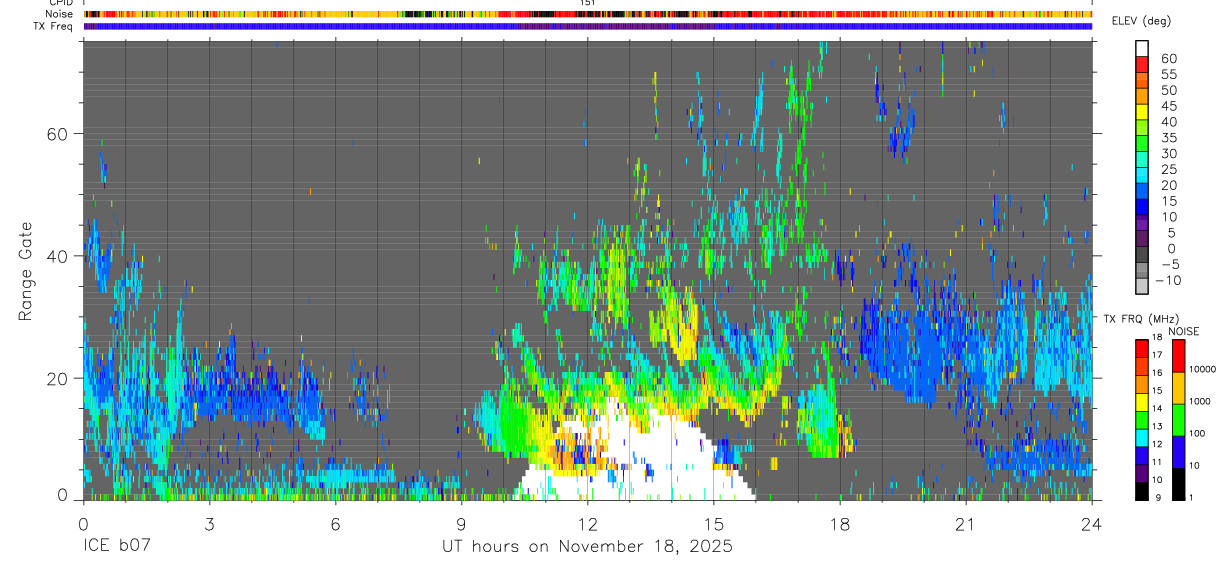Viewport: 1228px width, 567px height.
Task: Click the red 17–18 MHz TX FRQ swatch
Action: point(1142,348)
